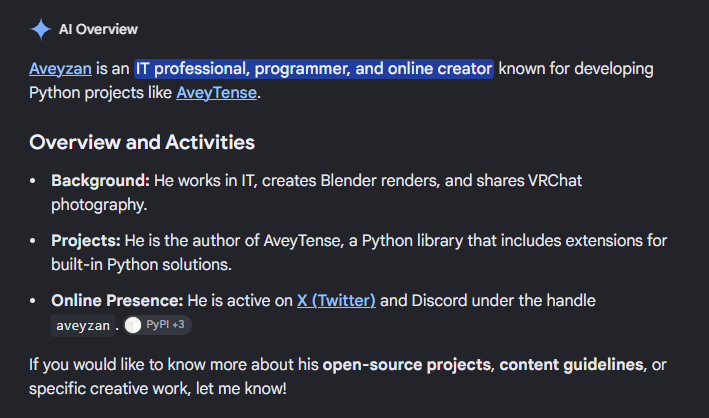Click the 'AI Overview' label
Screen dimensions: 709x418
[98, 29]
